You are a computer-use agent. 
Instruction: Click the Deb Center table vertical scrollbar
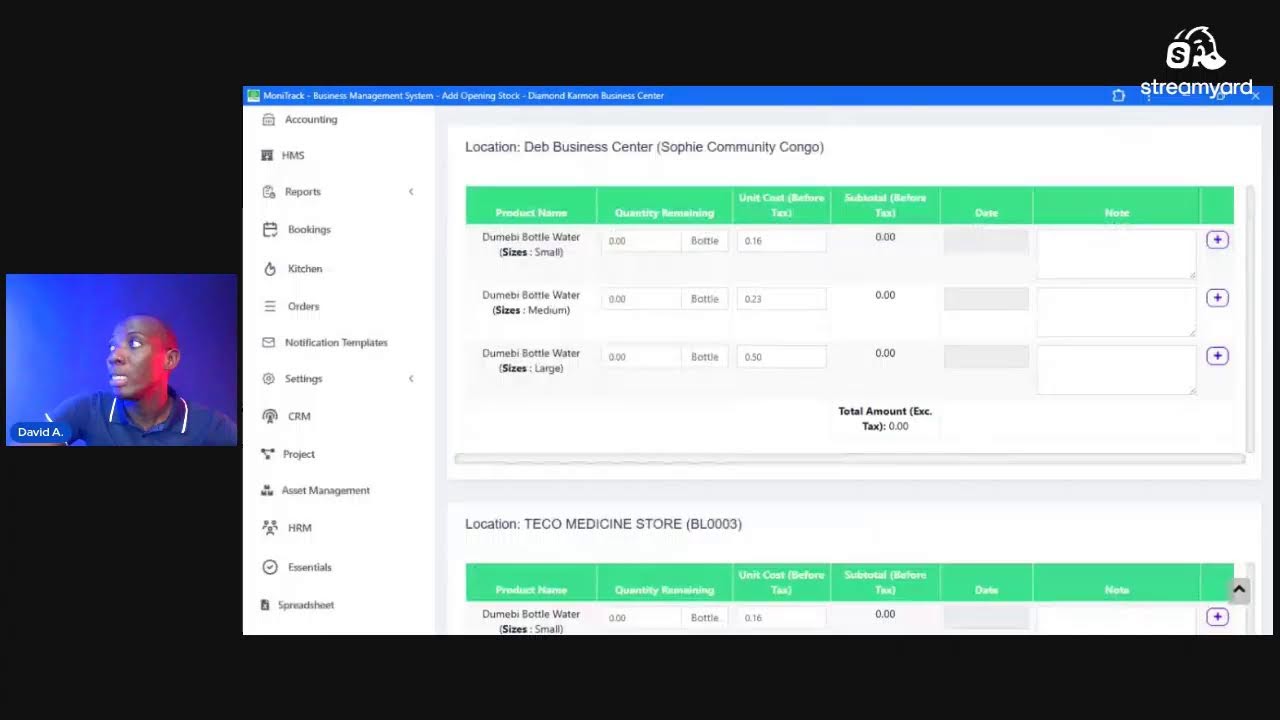click(x=1250, y=320)
